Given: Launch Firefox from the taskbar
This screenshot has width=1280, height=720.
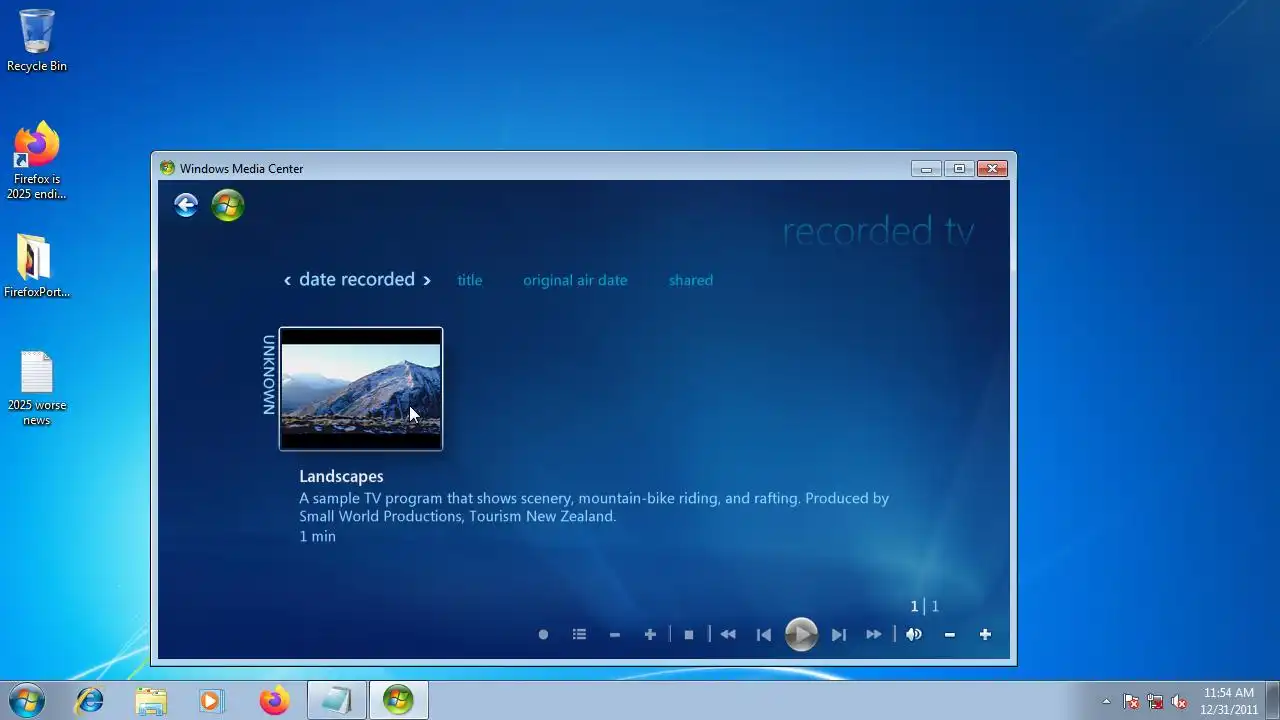Looking at the screenshot, I should click(274, 701).
